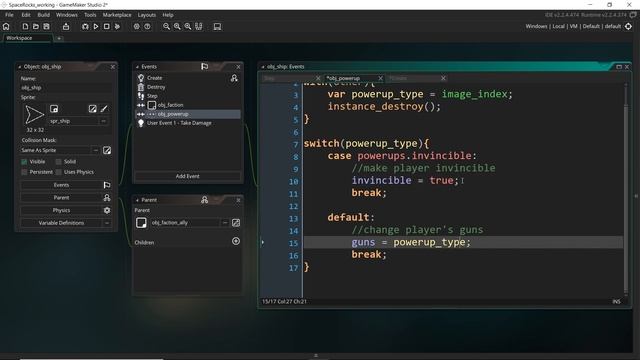Open spr_ship sprite selector dropdown
This screenshot has height=360, width=640.
(104, 121)
